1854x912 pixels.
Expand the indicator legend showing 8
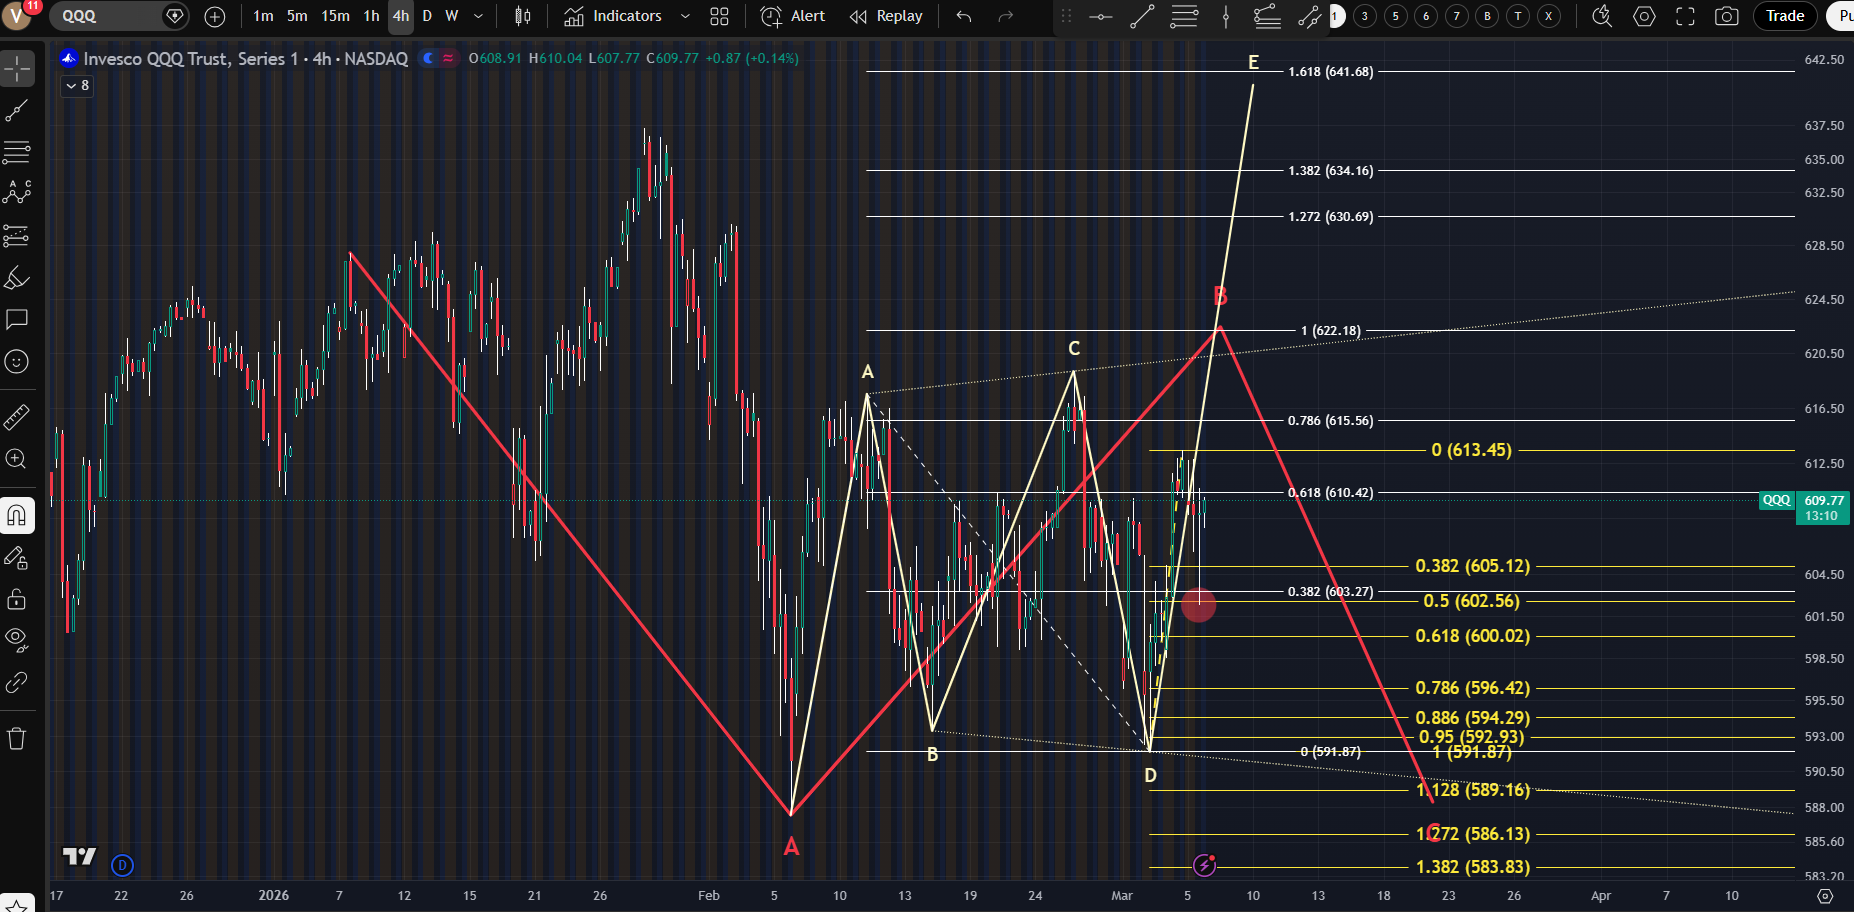pos(77,86)
